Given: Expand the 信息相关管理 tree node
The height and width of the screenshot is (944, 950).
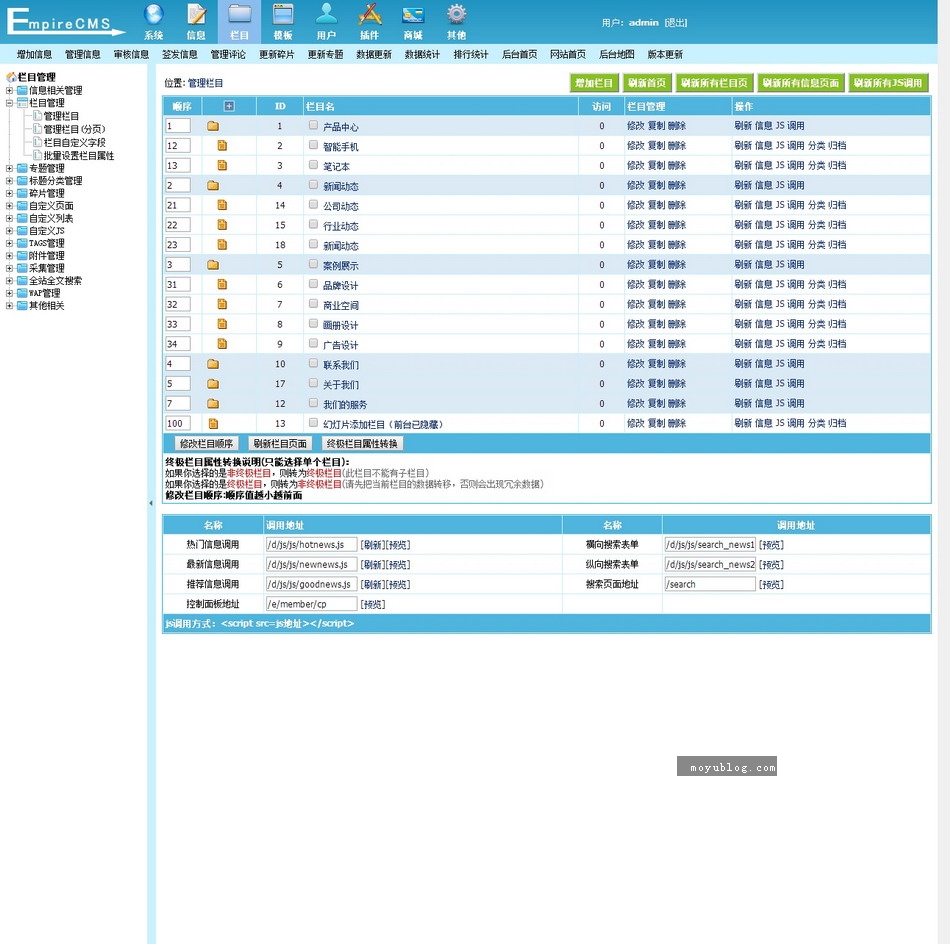Looking at the screenshot, I should coord(9,90).
